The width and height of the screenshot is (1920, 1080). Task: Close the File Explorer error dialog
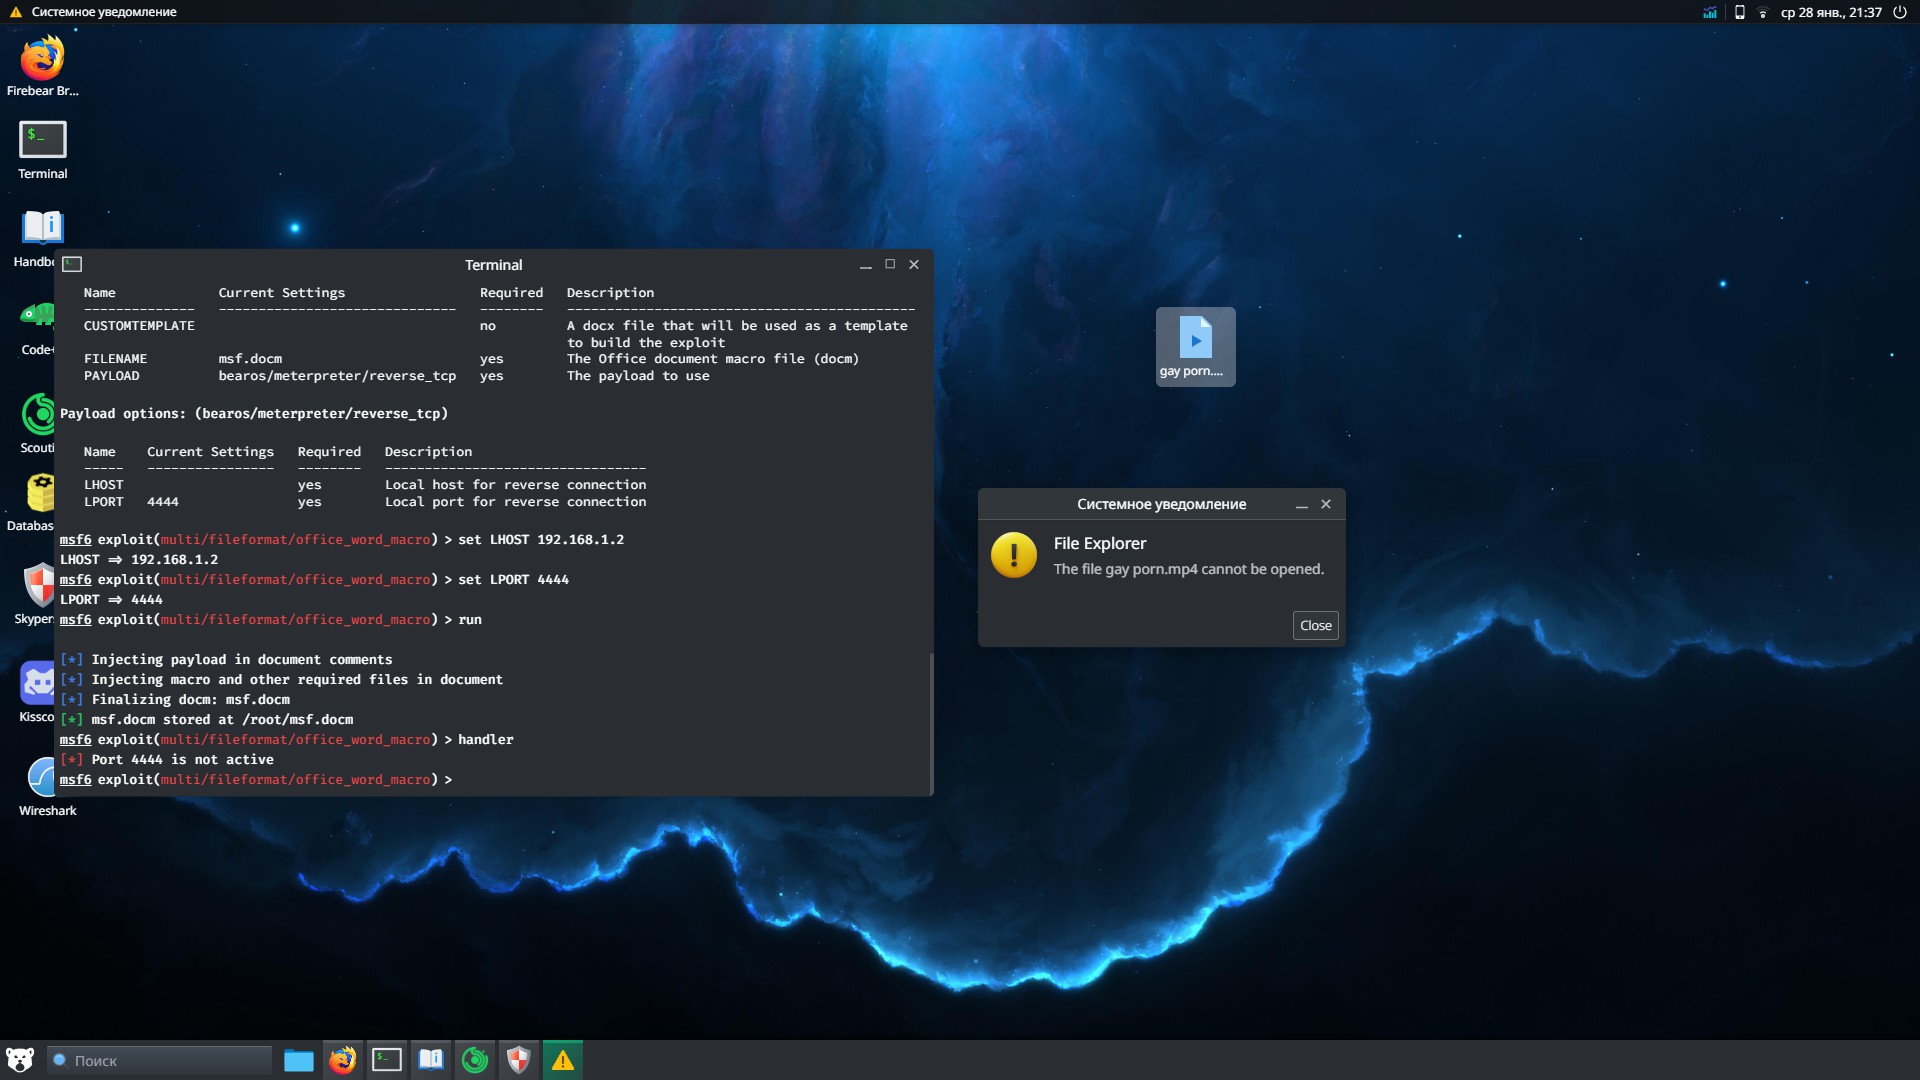(x=1315, y=626)
